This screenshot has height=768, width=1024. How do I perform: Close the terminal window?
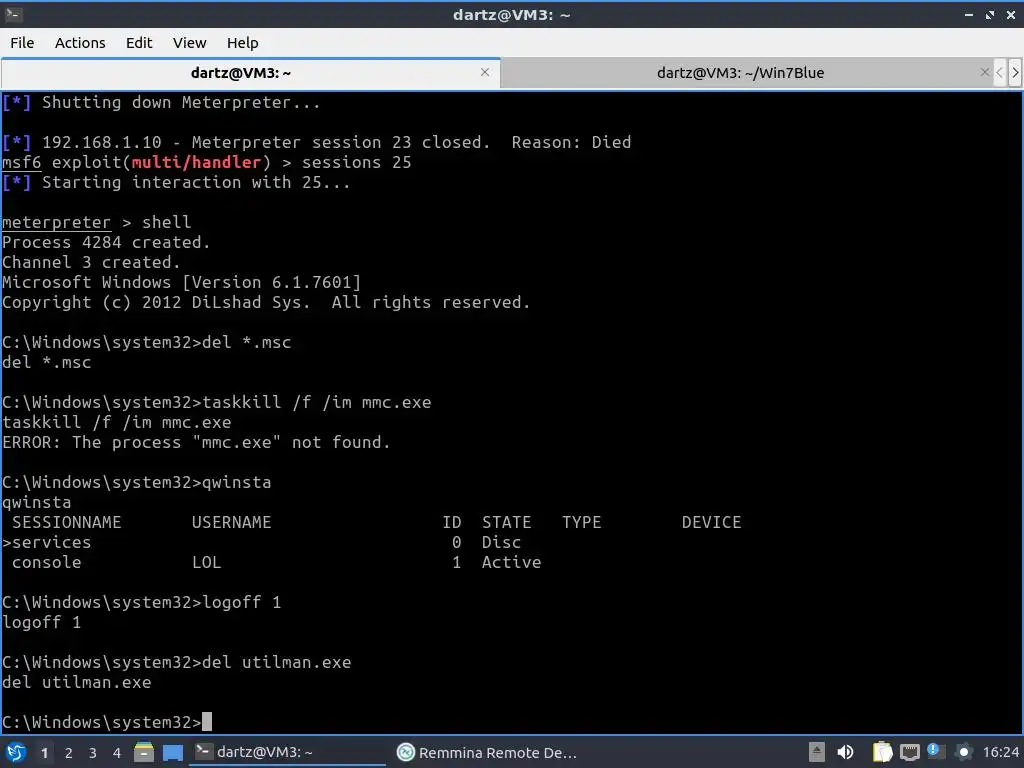tap(1010, 14)
